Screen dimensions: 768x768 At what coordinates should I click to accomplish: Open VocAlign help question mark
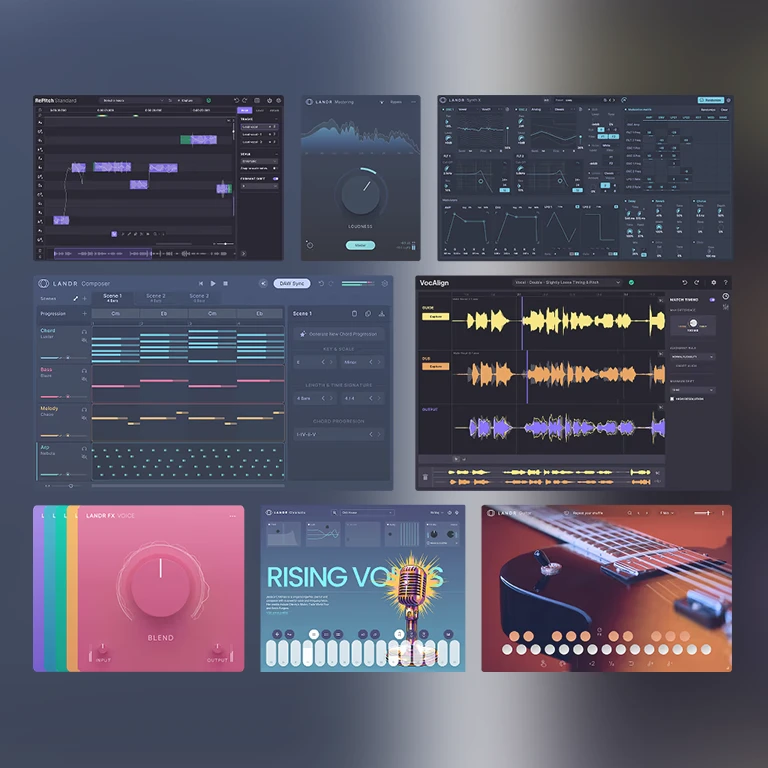tap(725, 283)
